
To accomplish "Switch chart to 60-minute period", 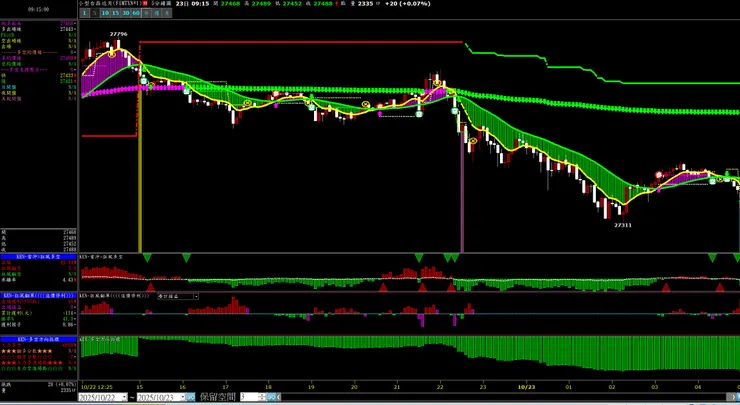I will click(x=136, y=13).
